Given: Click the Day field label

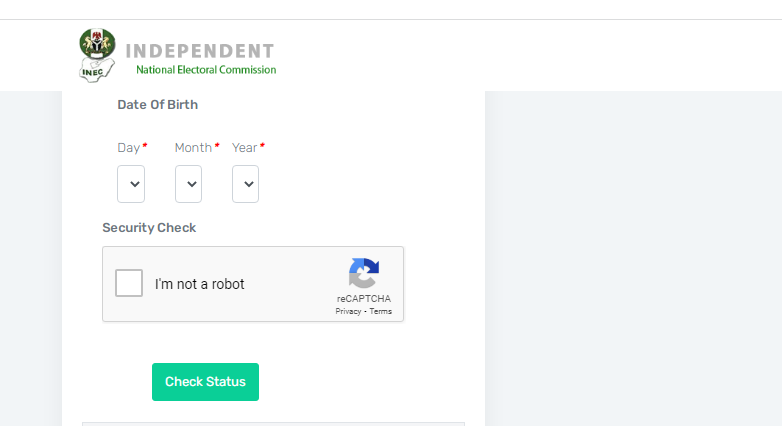Looking at the screenshot, I should coord(129,148).
